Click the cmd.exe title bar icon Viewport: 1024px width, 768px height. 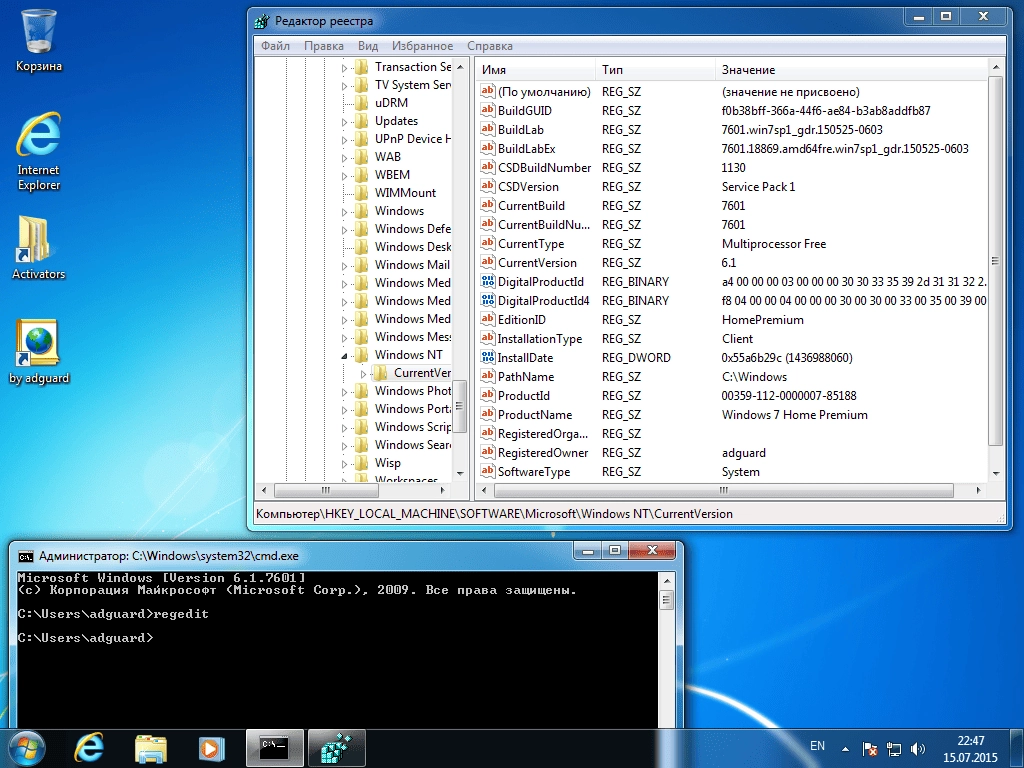[x=25, y=556]
